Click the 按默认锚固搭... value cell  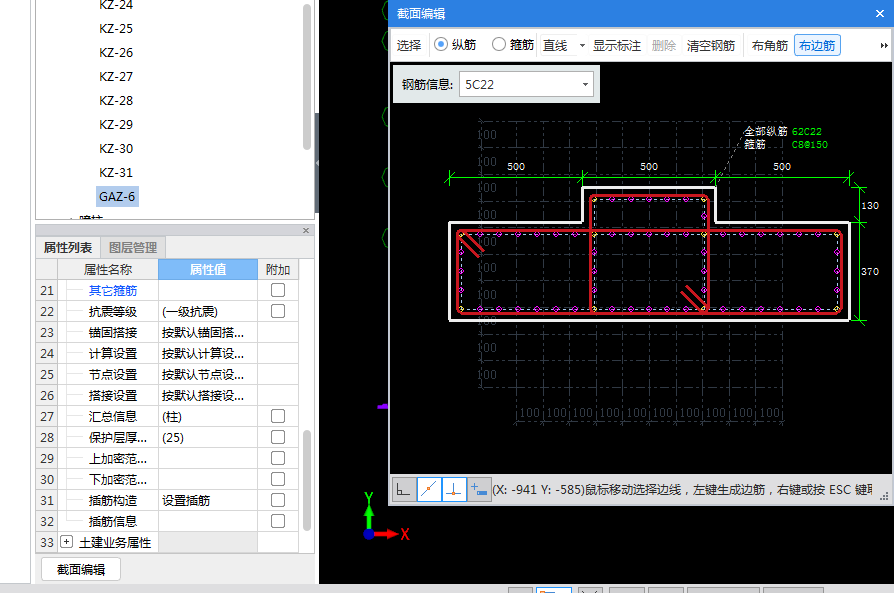pyautogui.click(x=208, y=332)
